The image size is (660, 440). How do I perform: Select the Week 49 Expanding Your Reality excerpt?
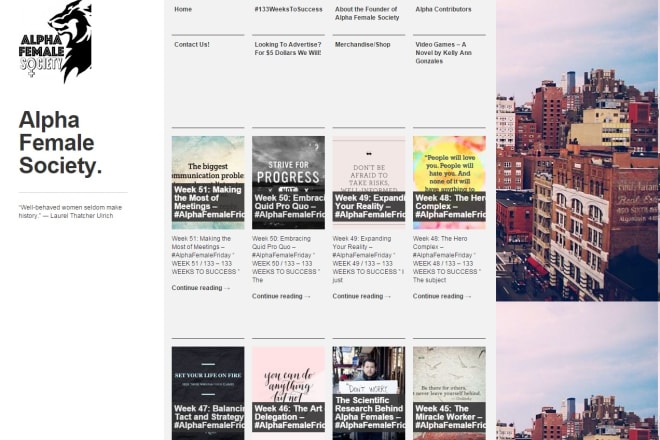(368, 259)
